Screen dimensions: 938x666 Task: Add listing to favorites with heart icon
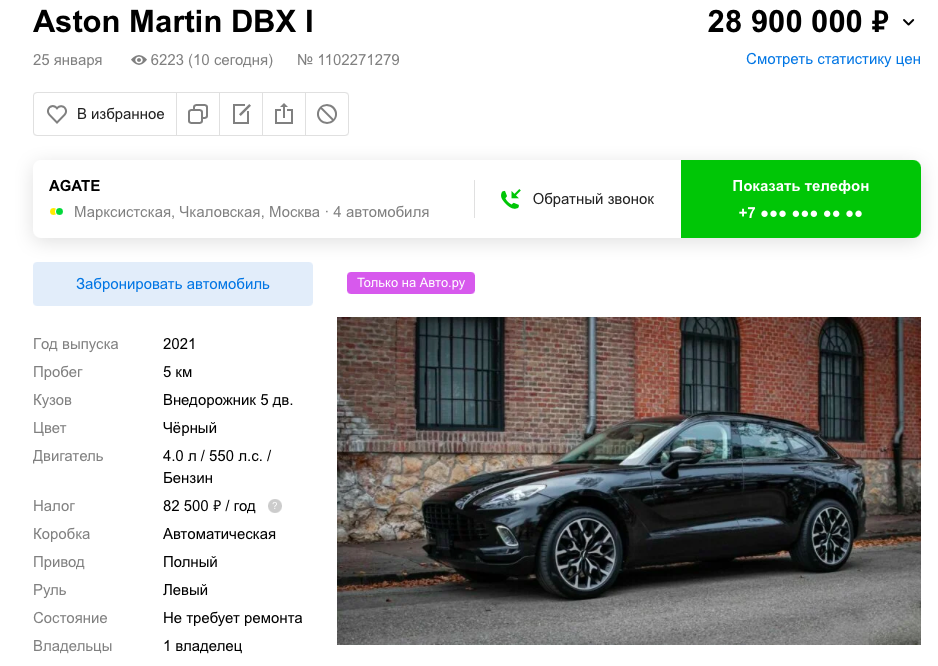pyautogui.click(x=57, y=114)
